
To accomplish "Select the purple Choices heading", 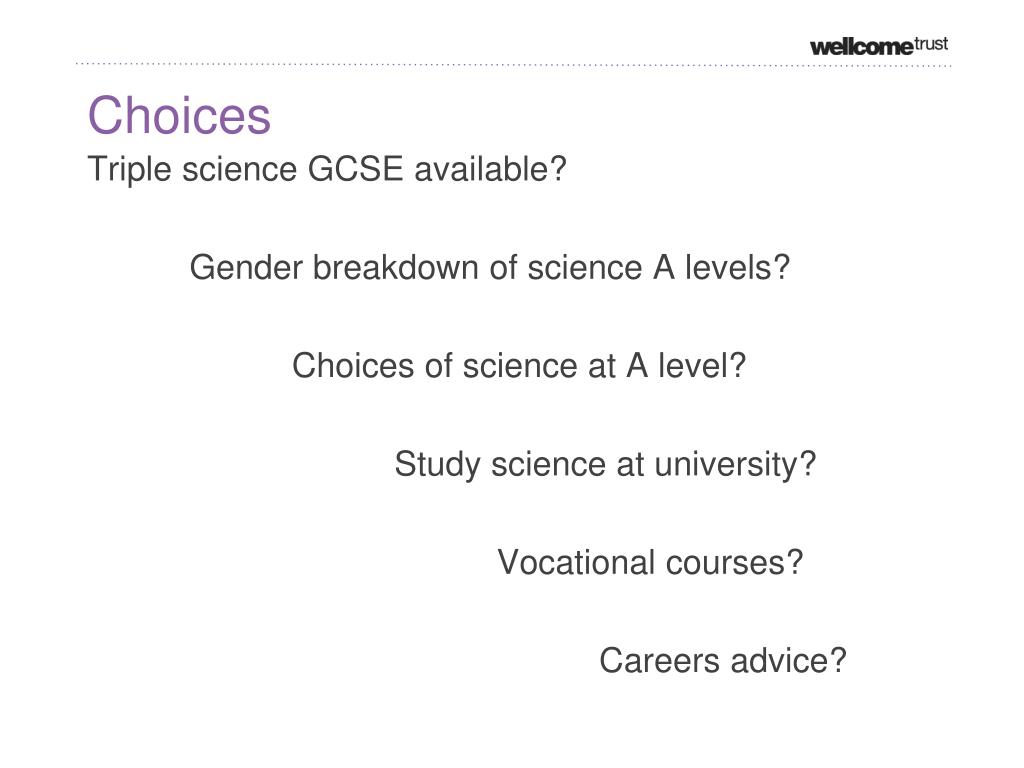I will pyautogui.click(x=179, y=116).
